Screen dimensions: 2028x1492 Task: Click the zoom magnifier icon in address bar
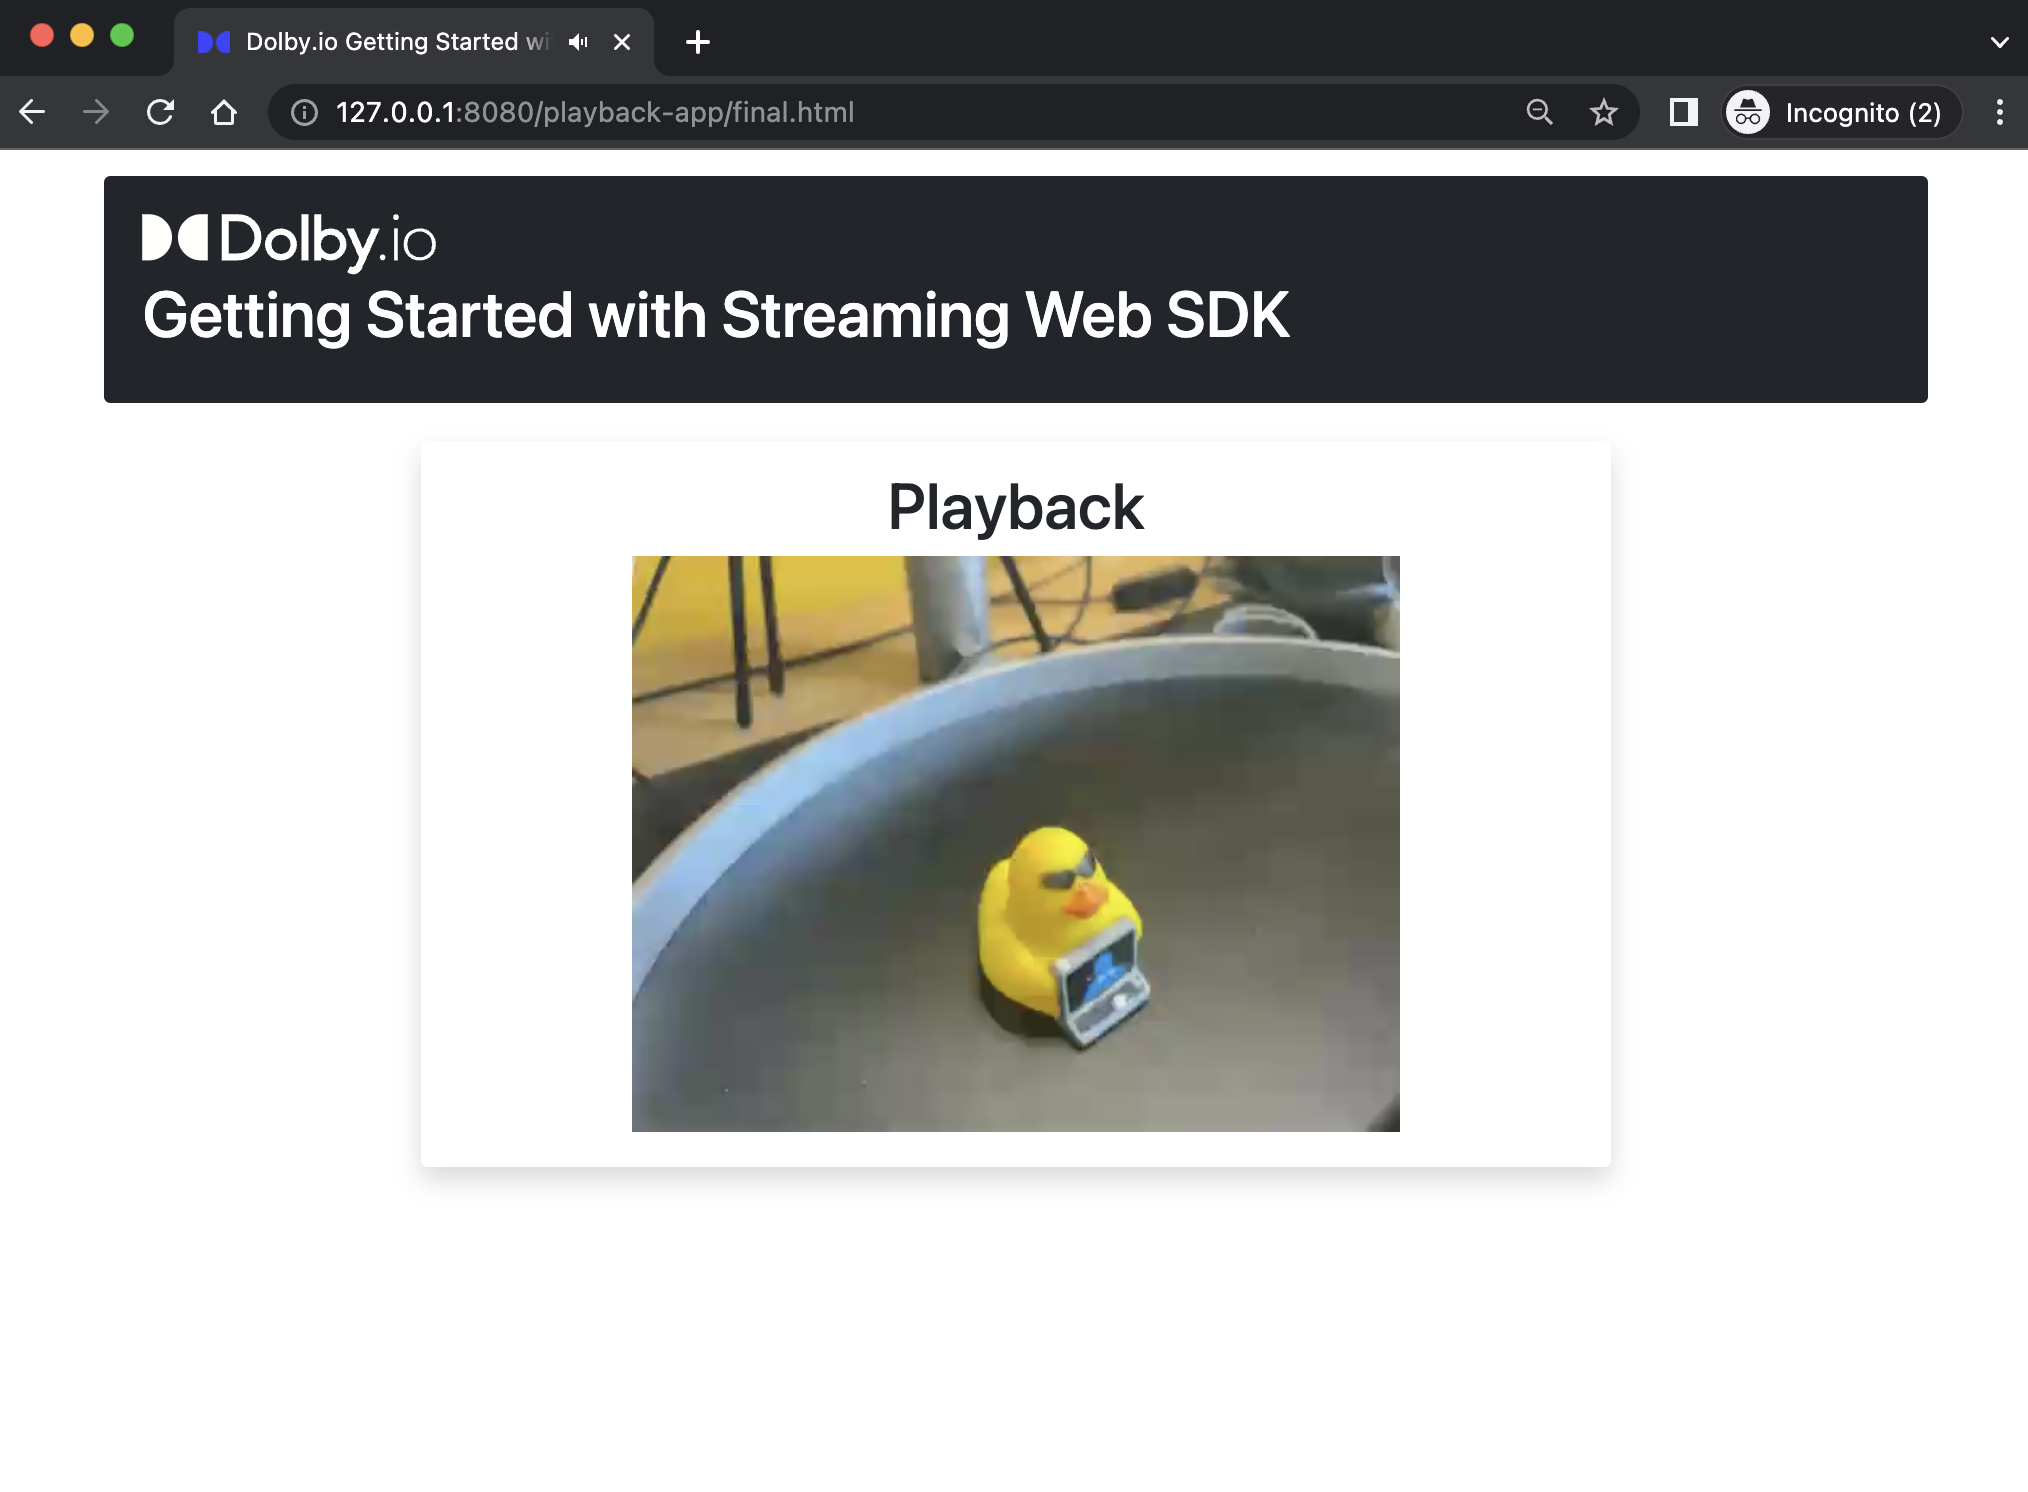1539,112
